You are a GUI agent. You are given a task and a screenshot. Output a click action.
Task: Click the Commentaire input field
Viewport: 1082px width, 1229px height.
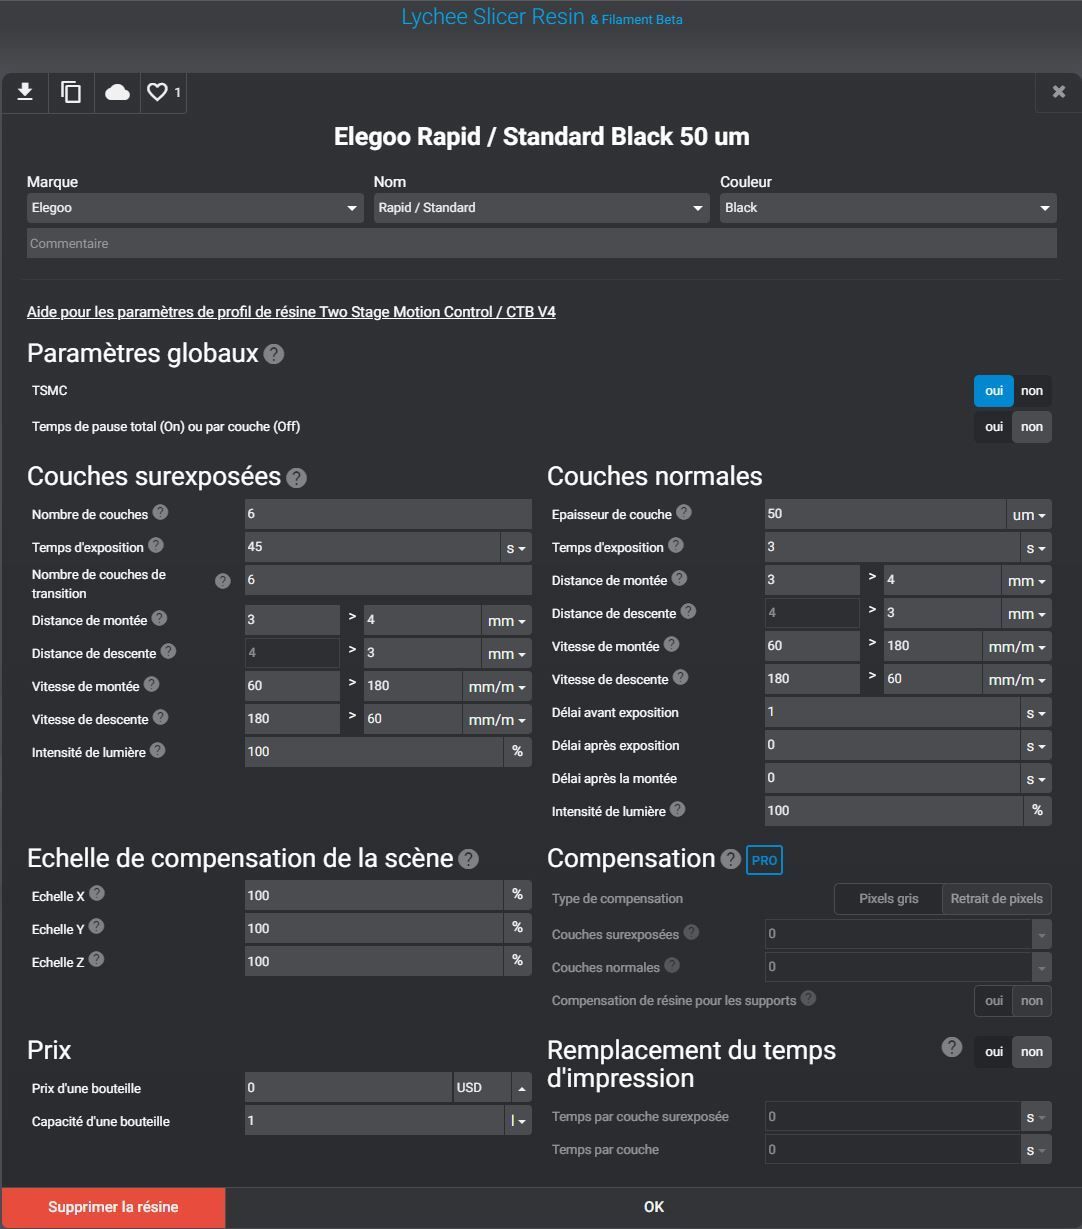(541, 244)
